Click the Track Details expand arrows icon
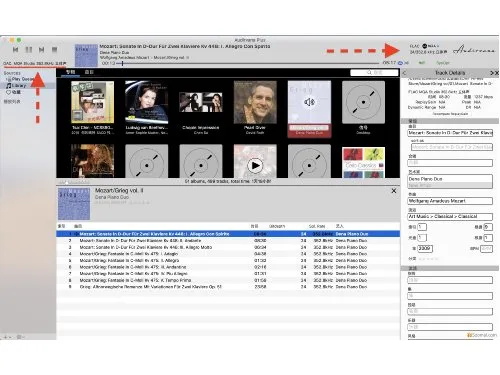The image size is (500, 375). 494,73
